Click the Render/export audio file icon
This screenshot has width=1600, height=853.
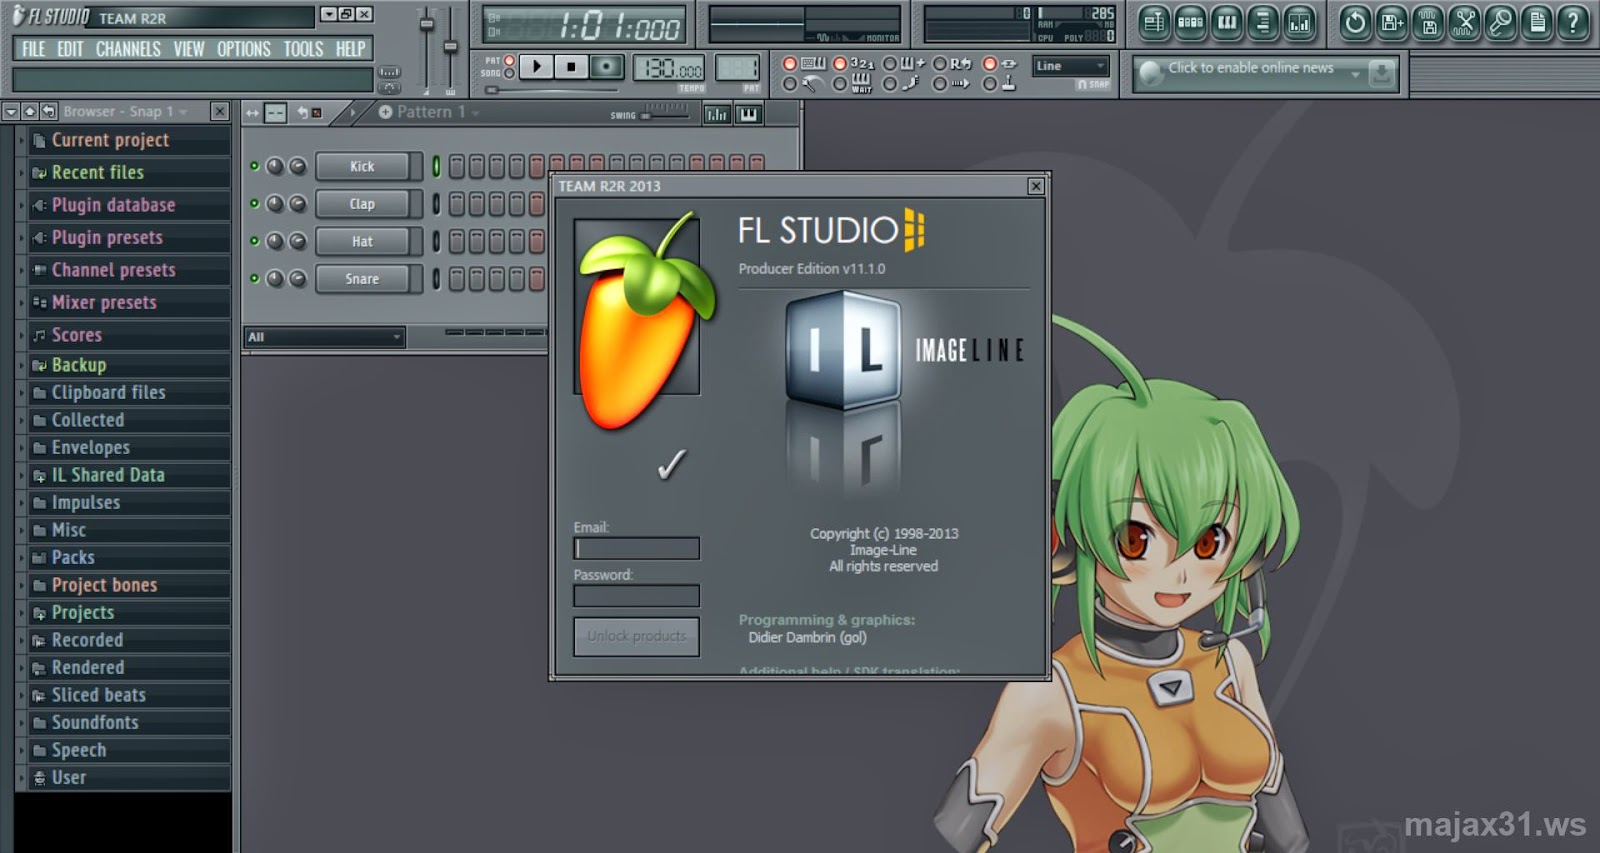pyautogui.click(x=1428, y=22)
